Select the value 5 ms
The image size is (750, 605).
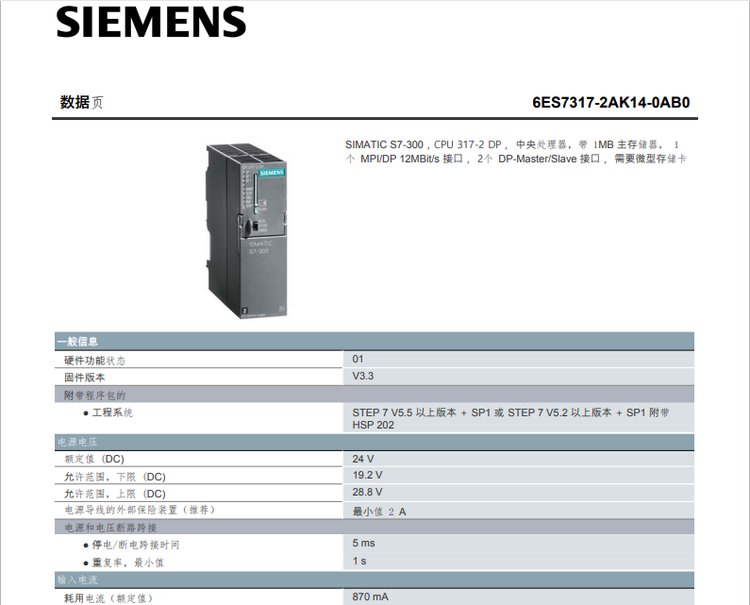(364, 543)
